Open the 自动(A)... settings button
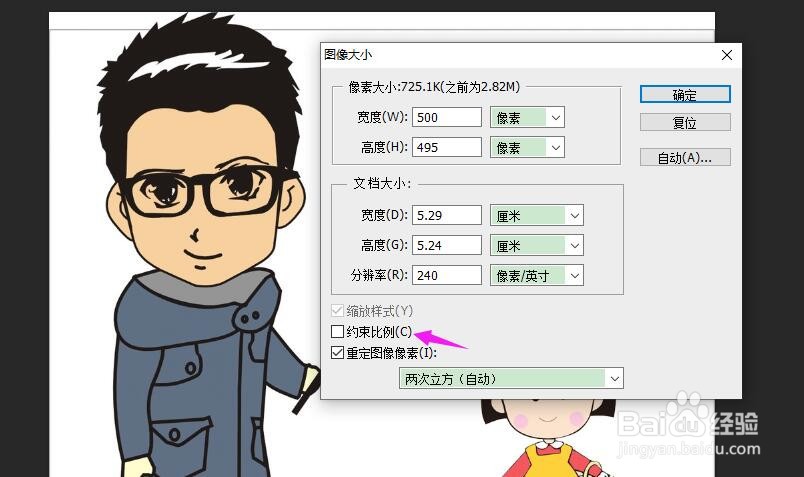Screen dimensions: 804x477 pos(685,157)
